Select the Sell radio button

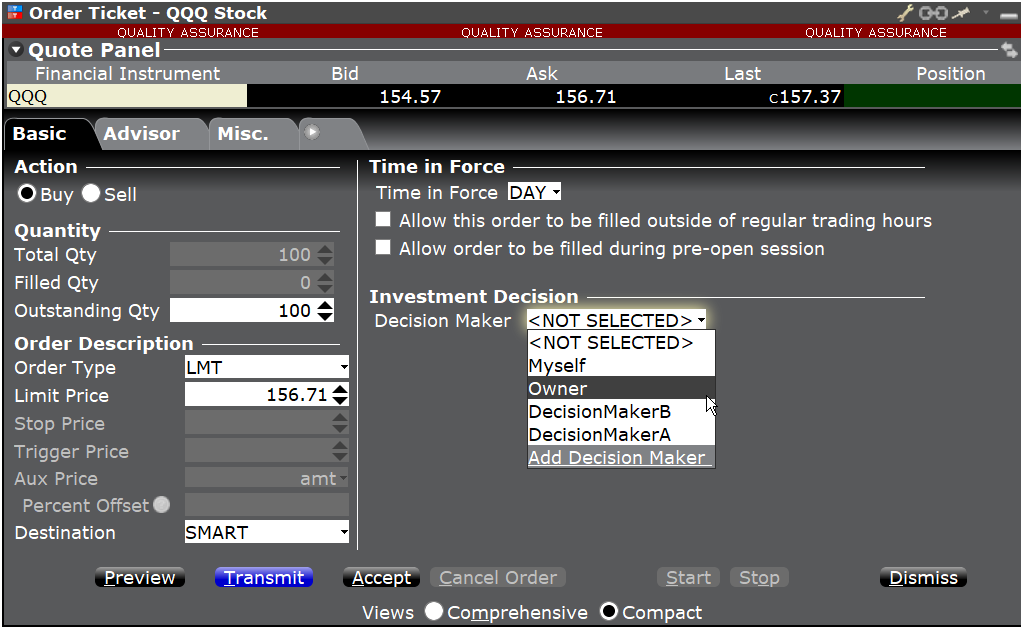click(91, 195)
